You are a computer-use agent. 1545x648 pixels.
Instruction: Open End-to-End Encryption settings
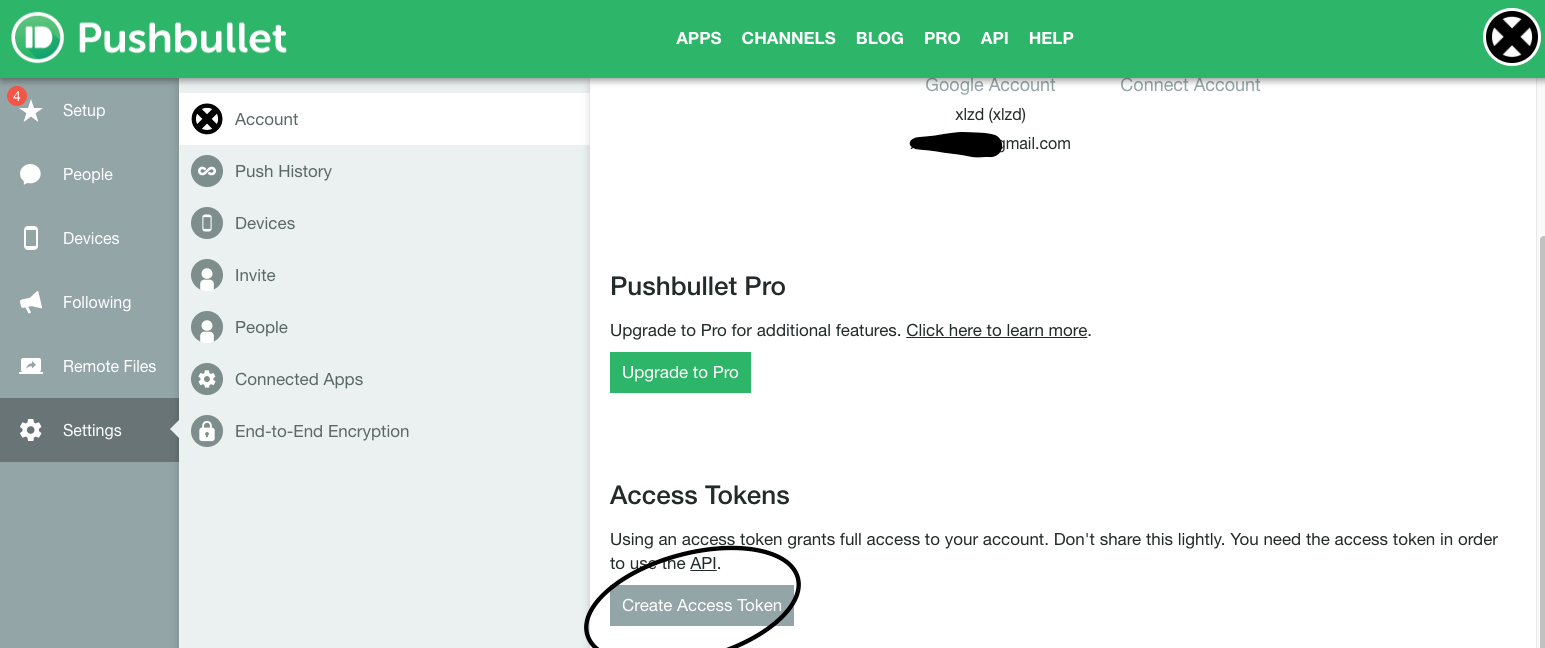321,431
